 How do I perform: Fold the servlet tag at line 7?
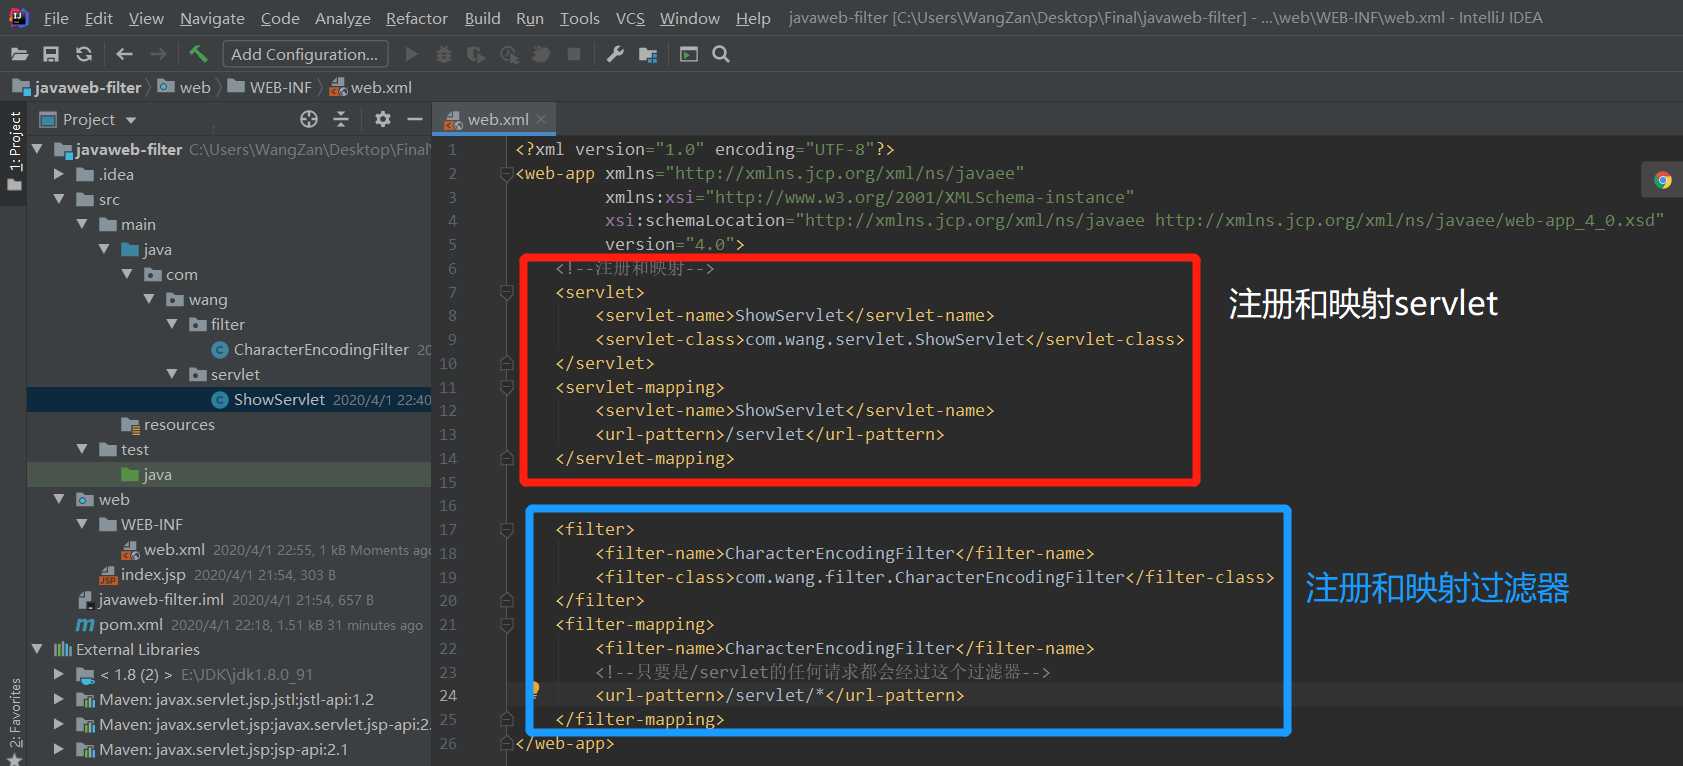tap(507, 292)
